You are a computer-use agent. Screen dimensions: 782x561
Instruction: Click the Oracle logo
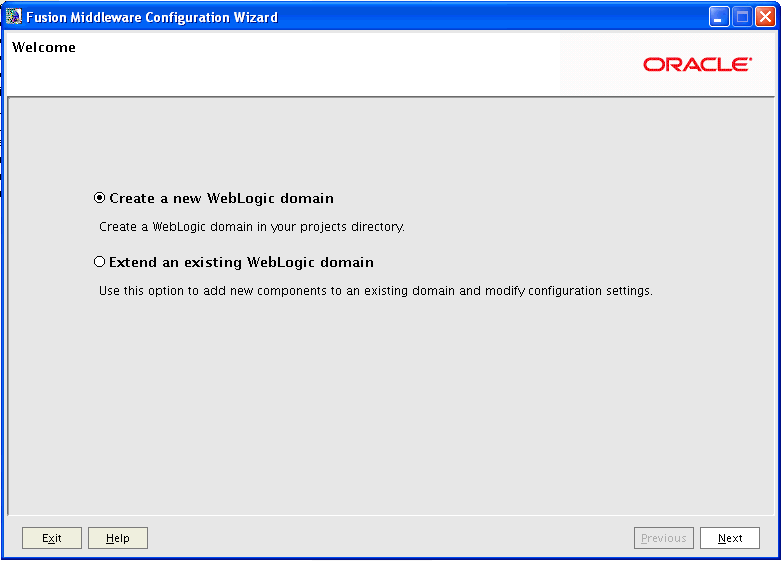[697, 64]
